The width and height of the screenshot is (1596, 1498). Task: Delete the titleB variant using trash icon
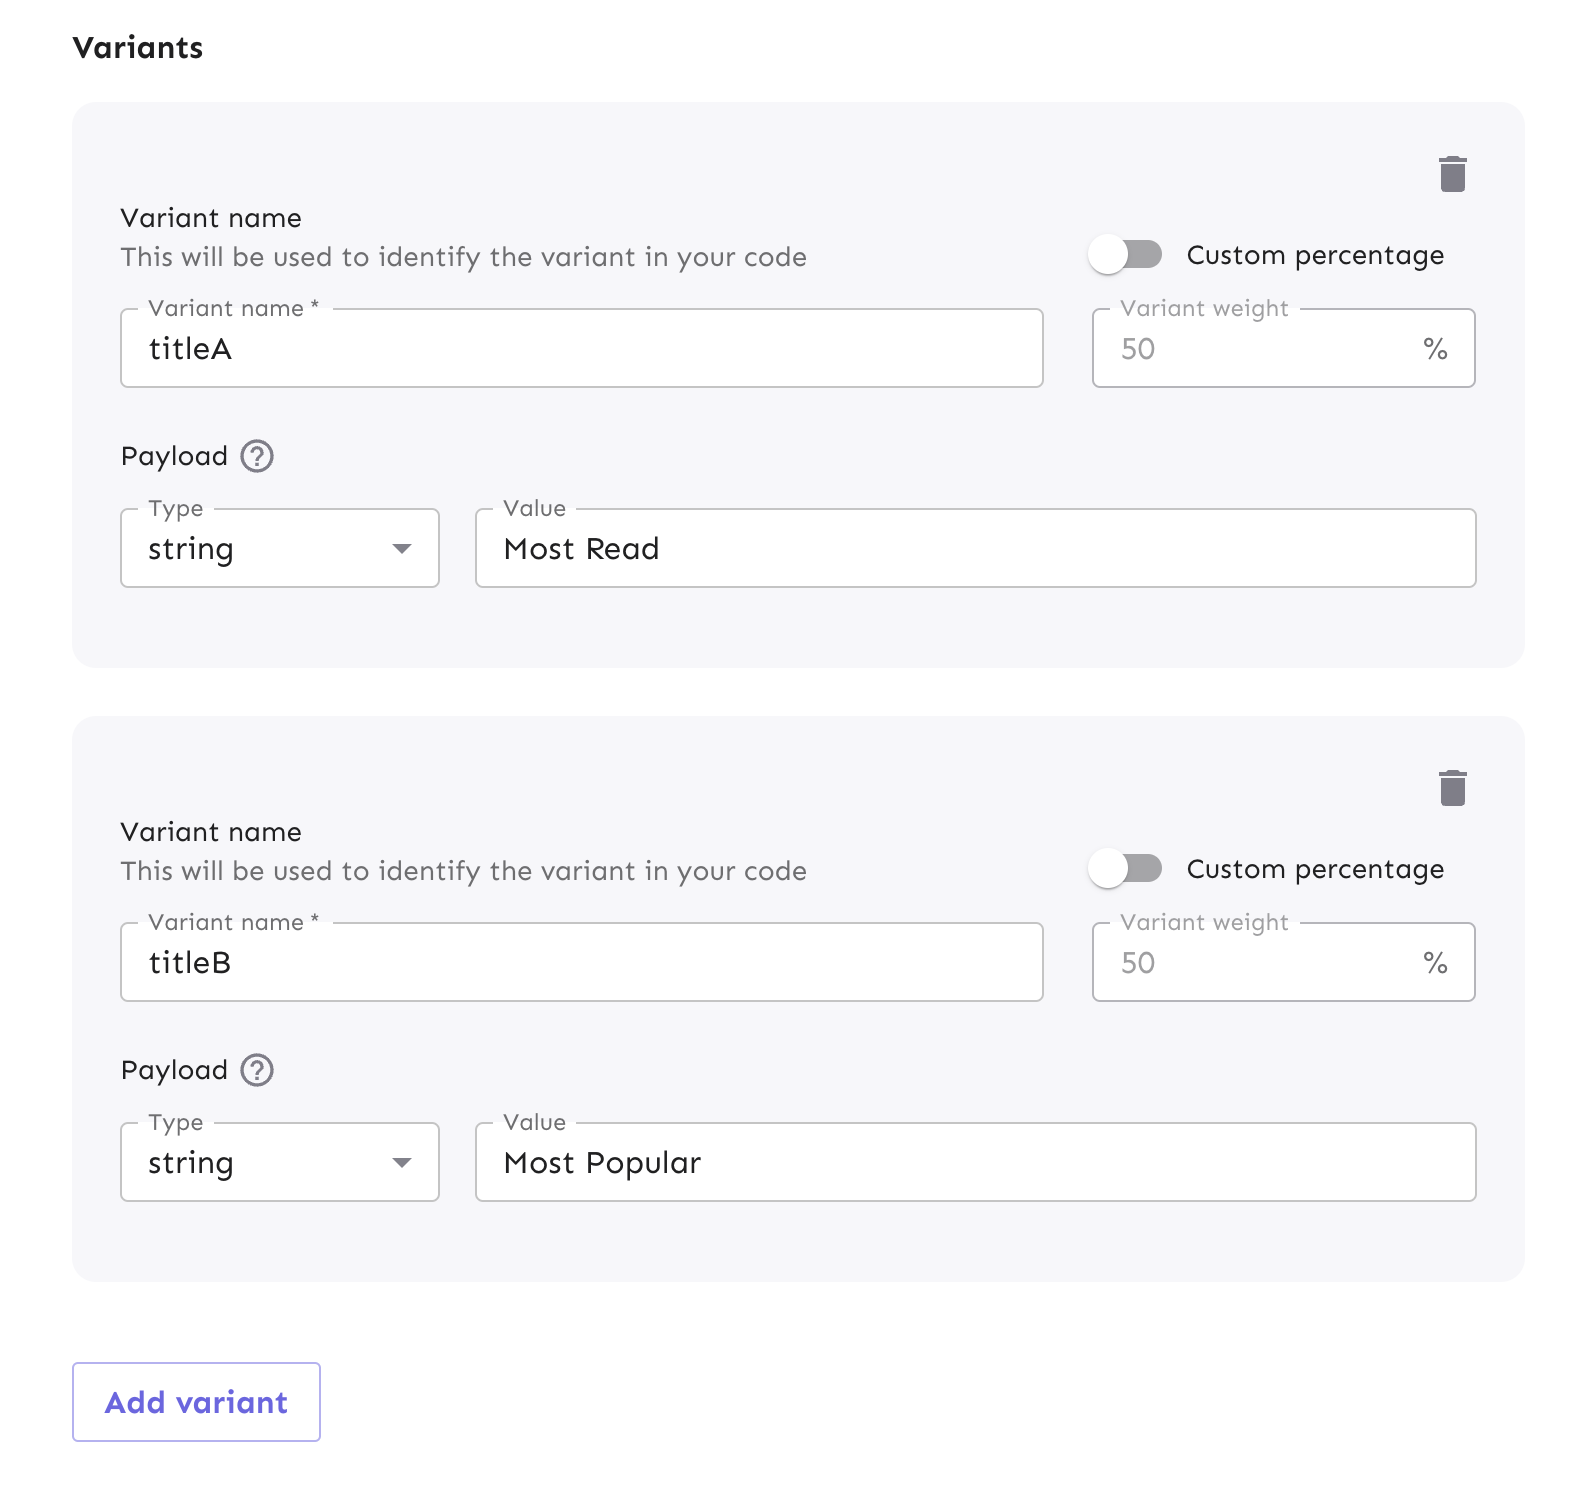click(1452, 788)
